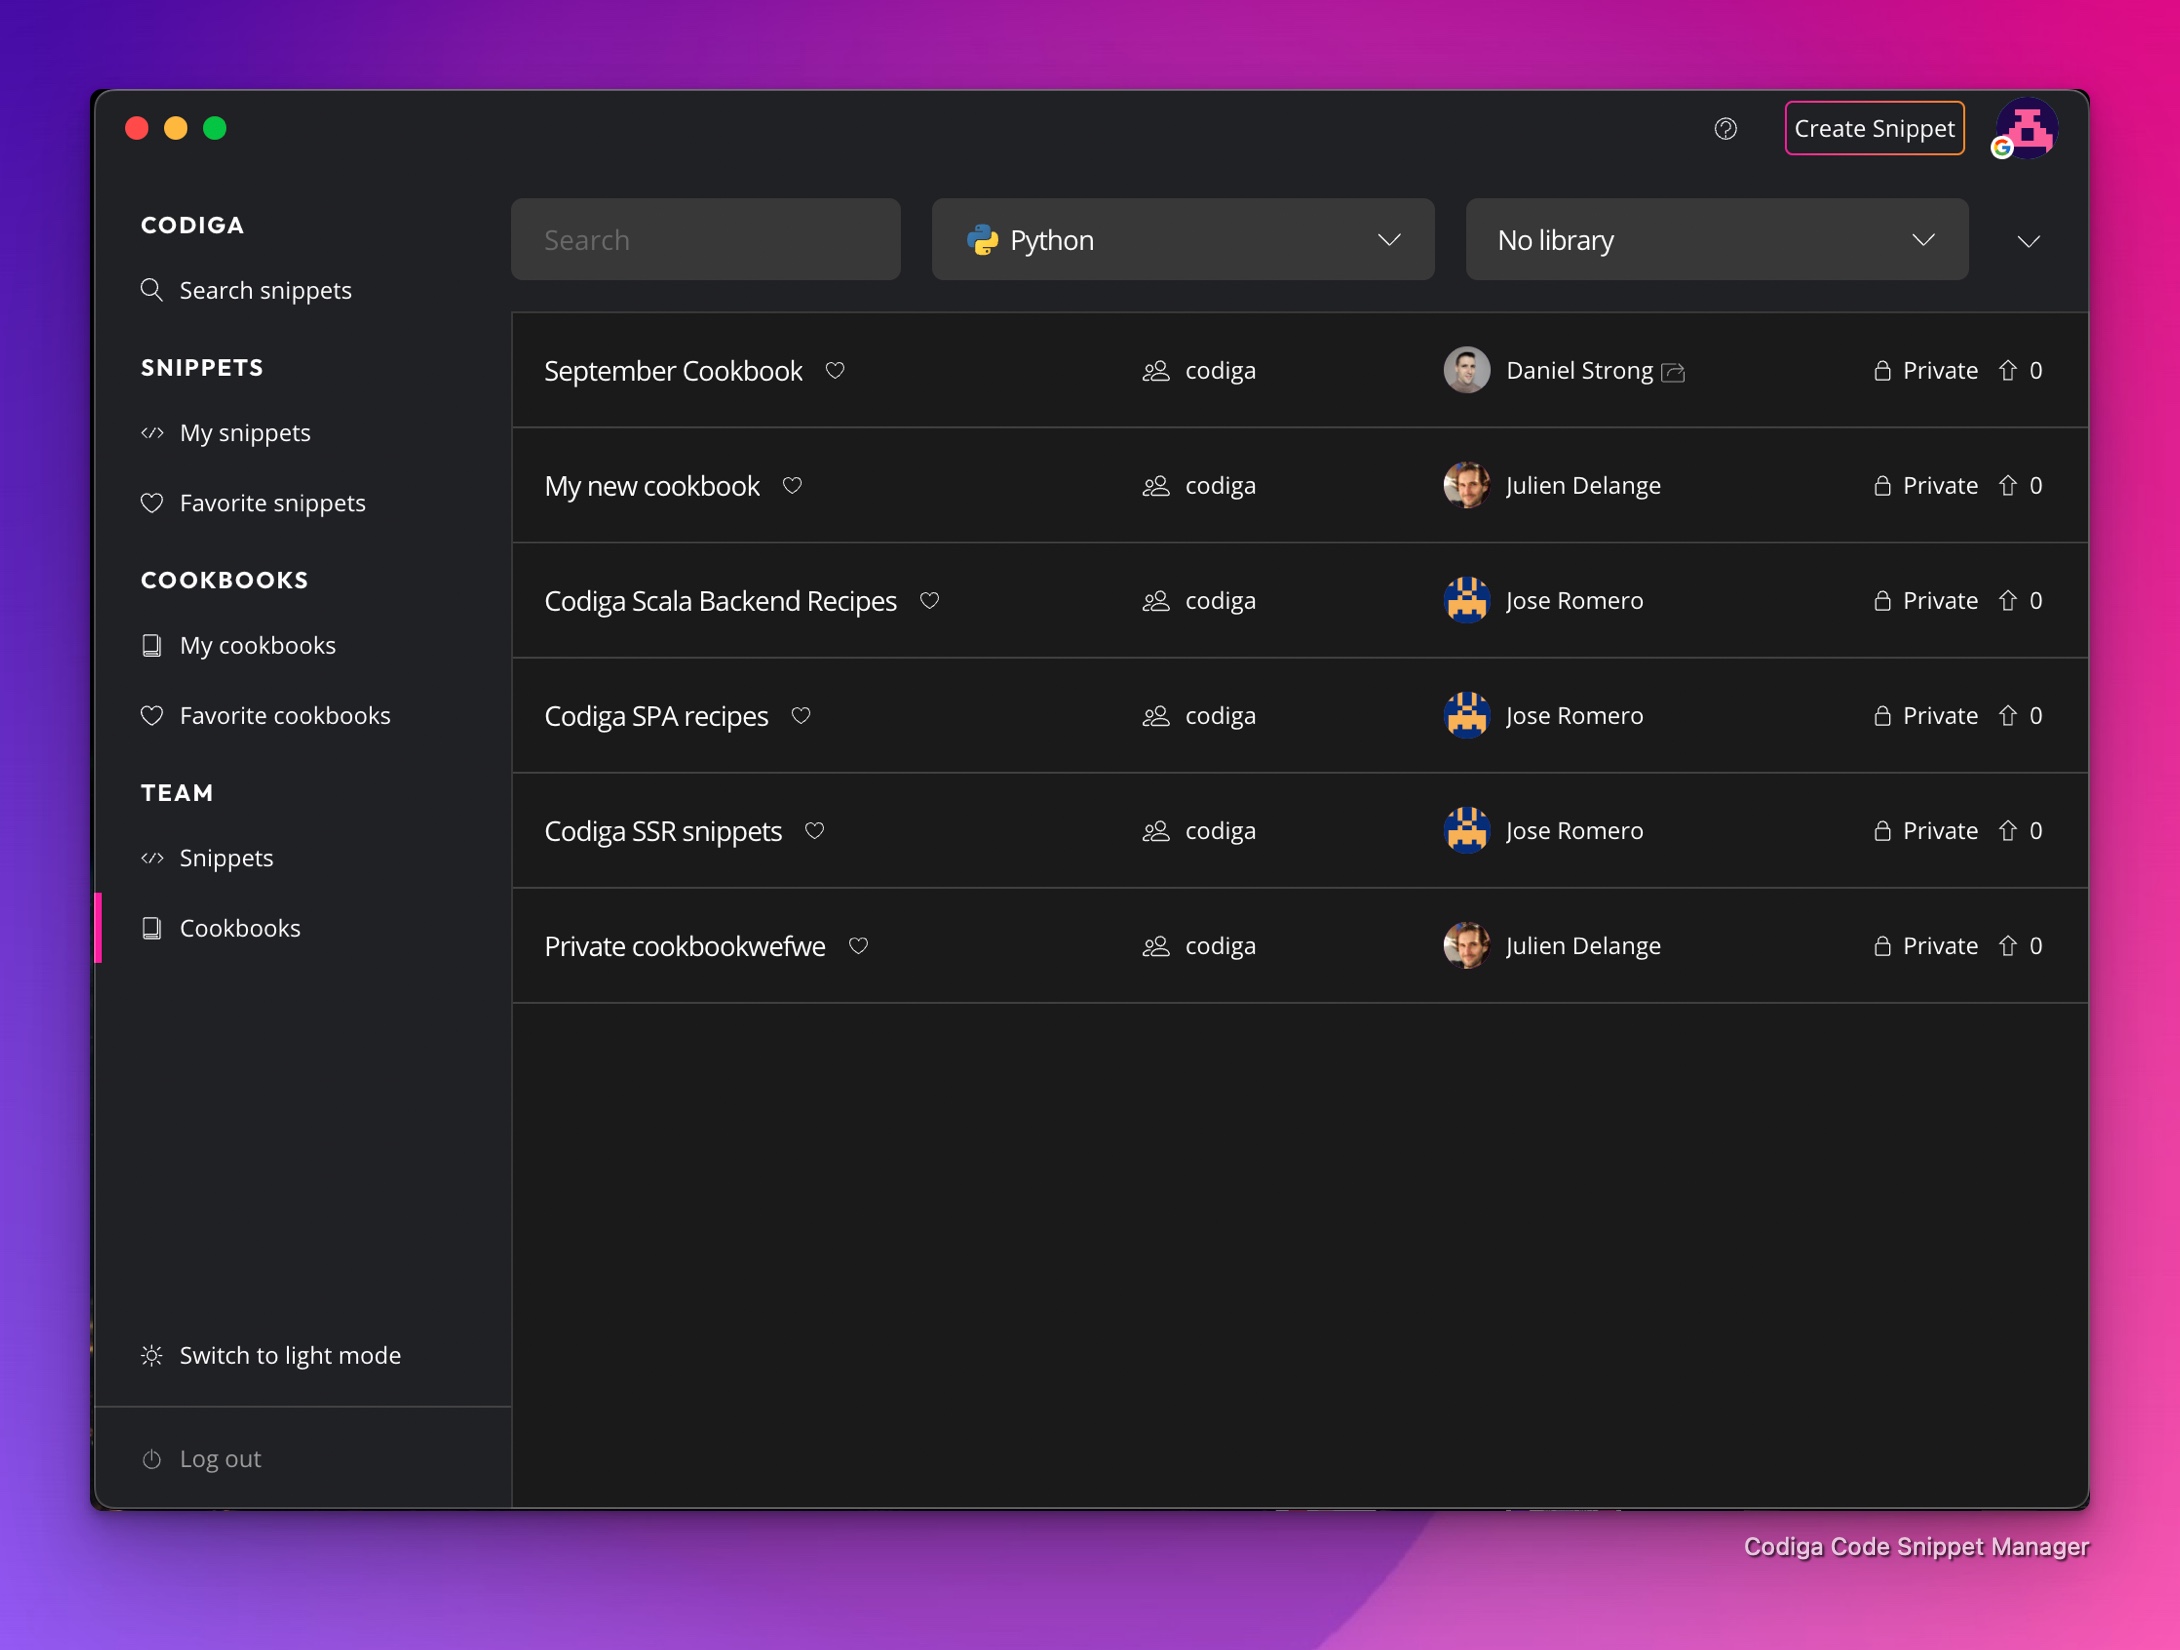The height and width of the screenshot is (1650, 2180).
Task: Open Codiga Scala Backend Recipes cookbook
Action: pos(720,601)
